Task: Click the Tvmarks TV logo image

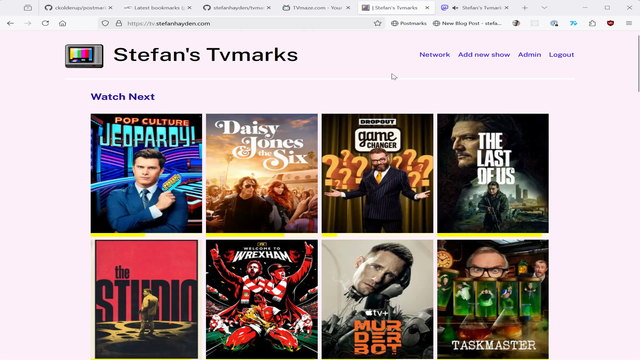Action: (x=84, y=56)
